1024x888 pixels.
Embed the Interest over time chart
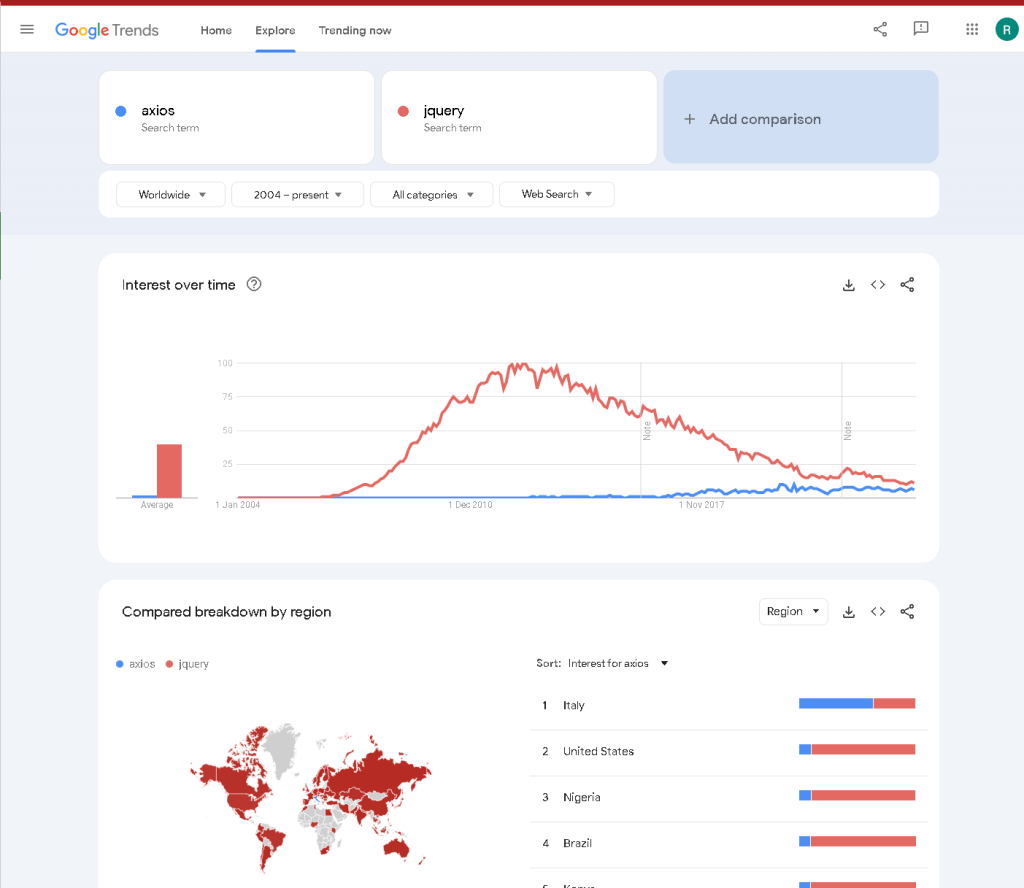878,285
